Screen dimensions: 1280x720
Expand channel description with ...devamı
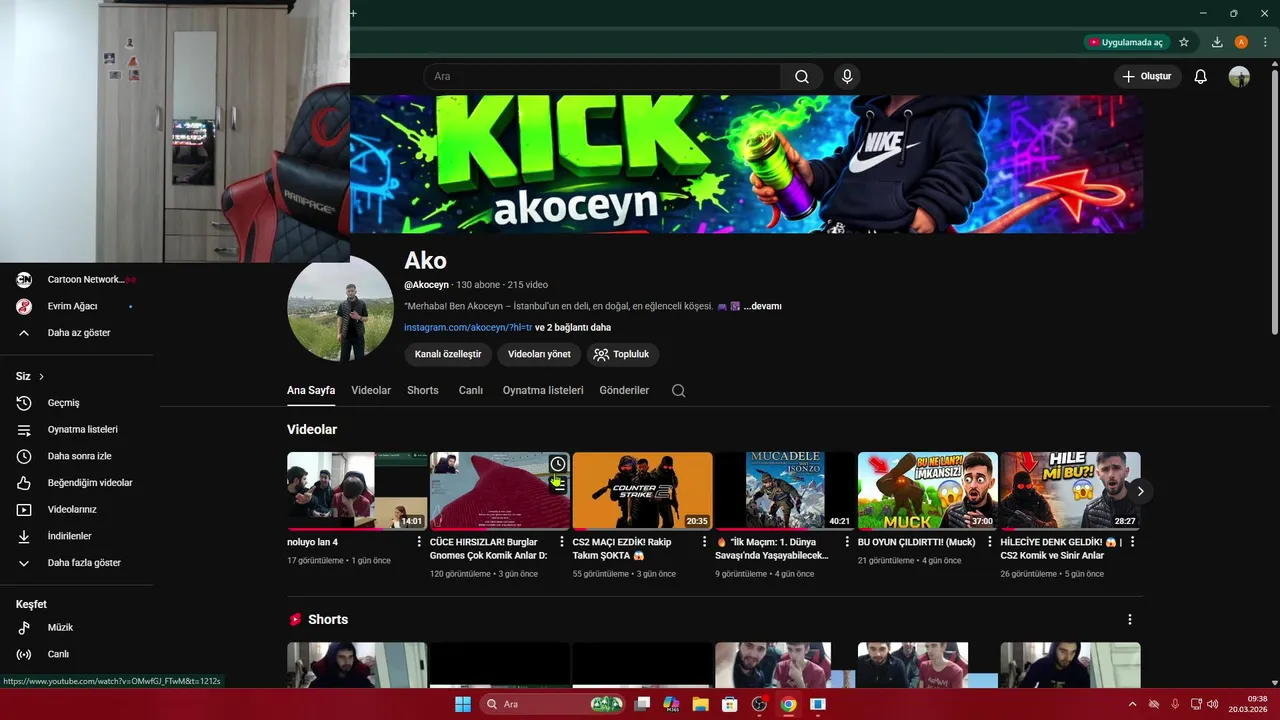[763, 306]
